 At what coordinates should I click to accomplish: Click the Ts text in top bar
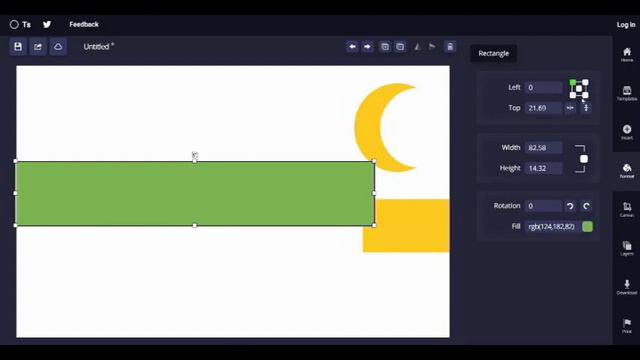[27, 24]
